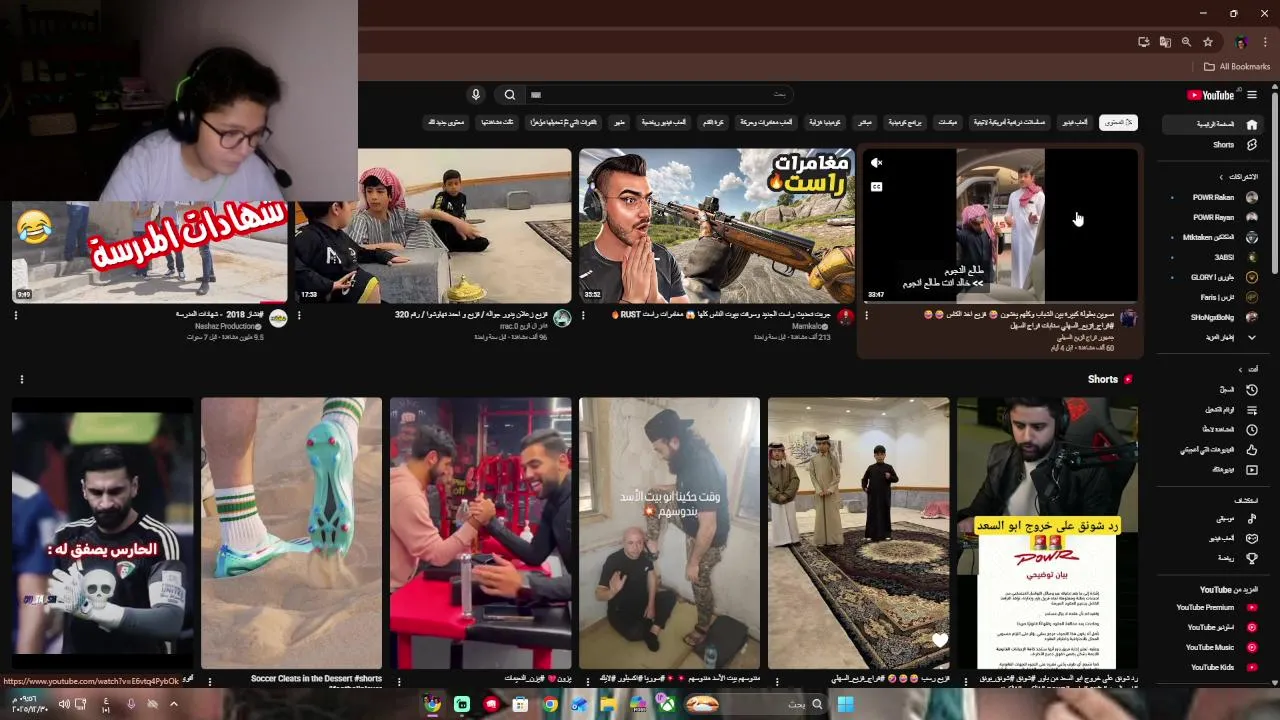Viewport: 1280px width, 720px height.
Task: Click the magnifier search button
Action: click(x=510, y=94)
